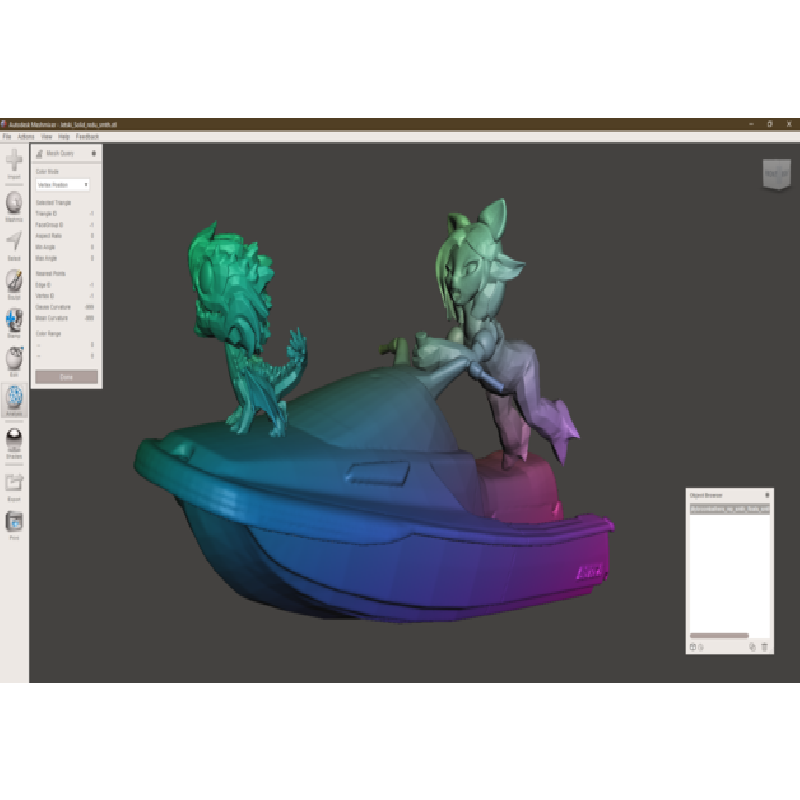Activate the Select tool
800x800 pixels.
point(14,245)
